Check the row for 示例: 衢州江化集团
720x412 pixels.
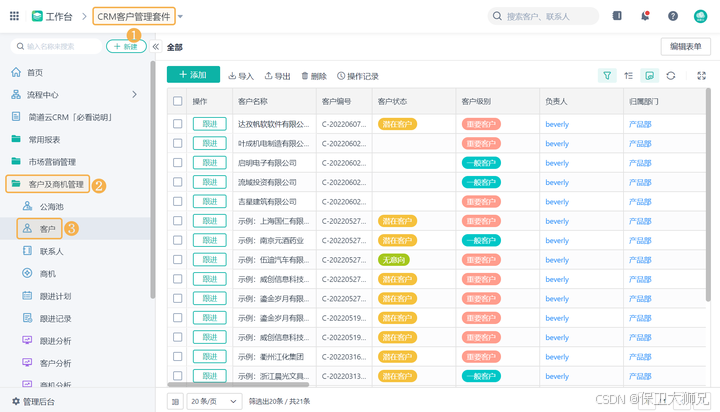click(178, 356)
